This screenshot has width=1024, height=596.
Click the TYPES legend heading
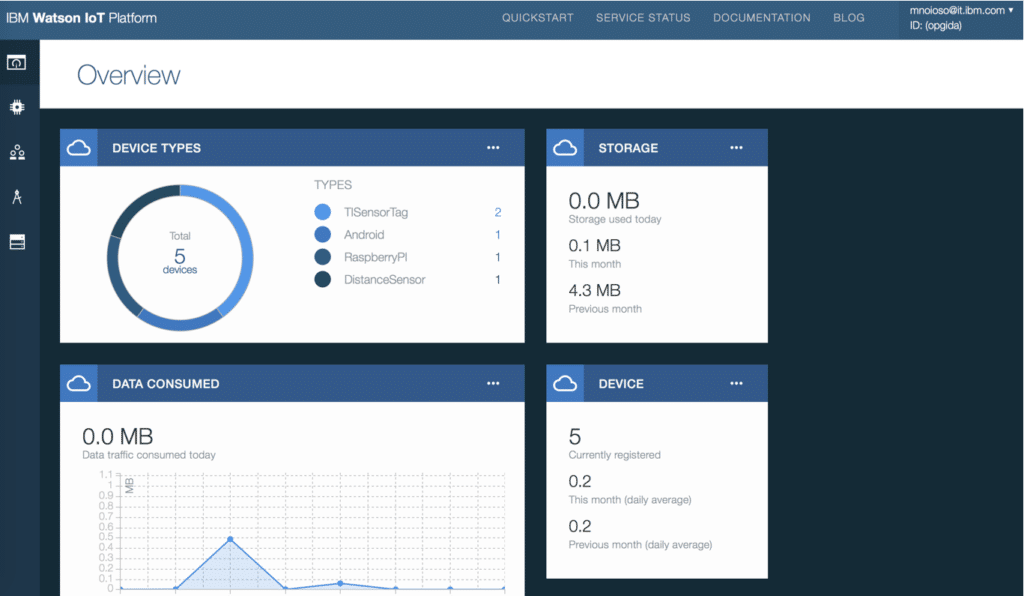(333, 185)
